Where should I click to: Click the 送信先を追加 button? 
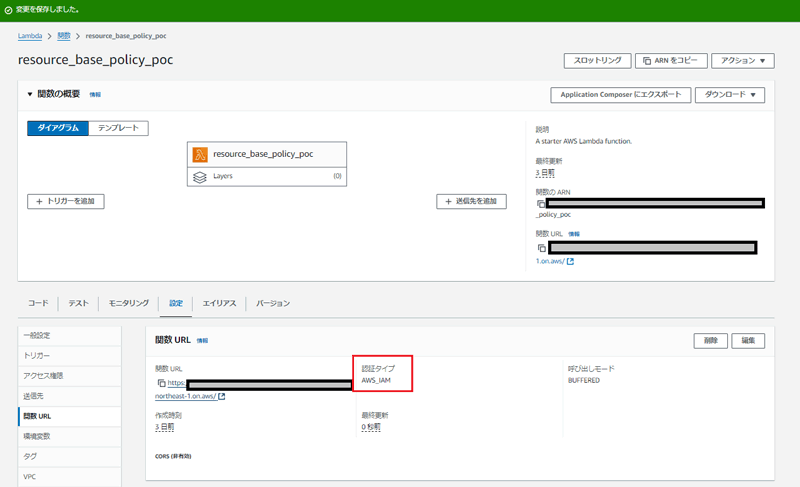point(471,201)
